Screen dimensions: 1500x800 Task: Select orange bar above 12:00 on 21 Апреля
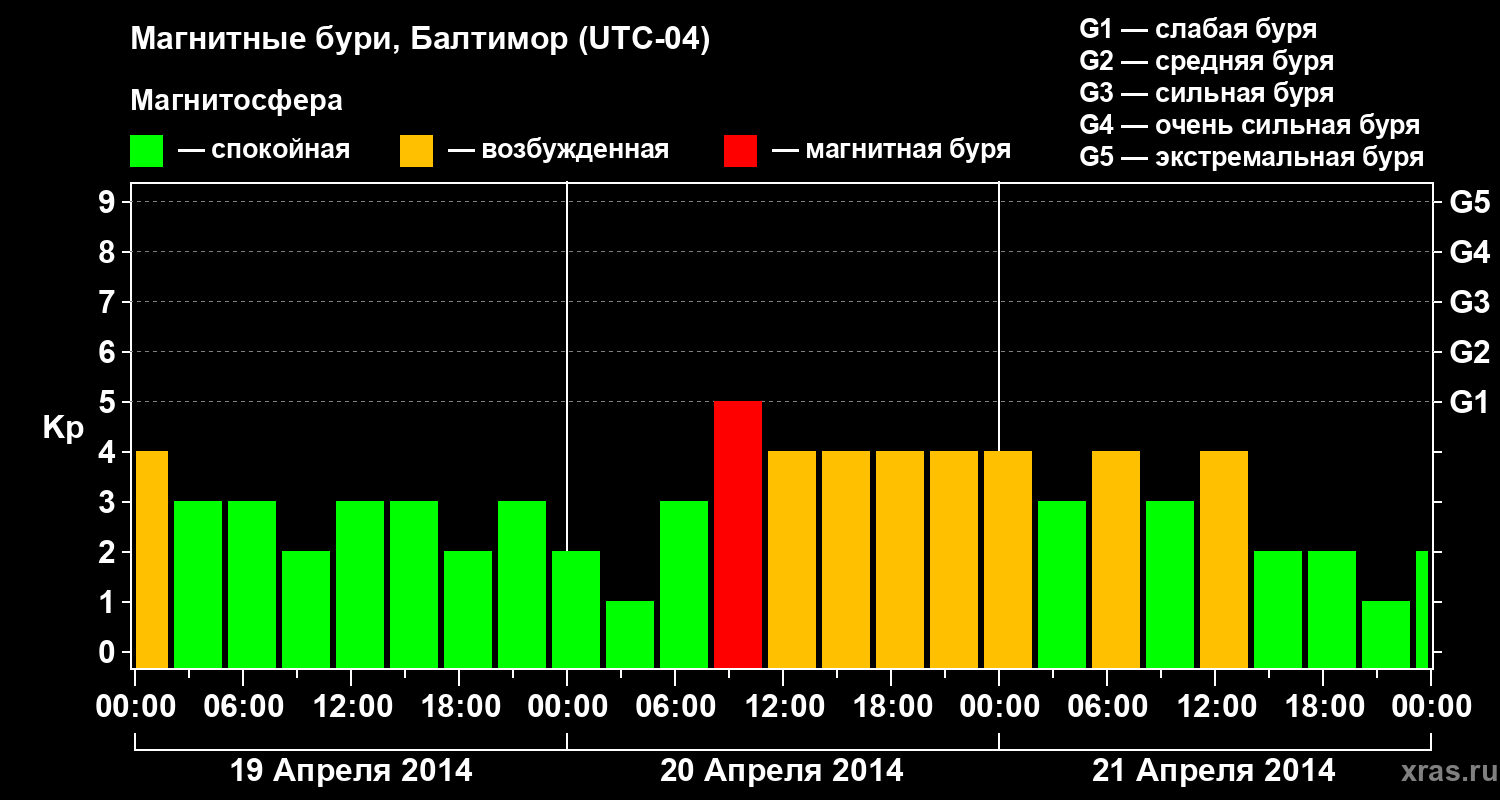coord(1224,560)
